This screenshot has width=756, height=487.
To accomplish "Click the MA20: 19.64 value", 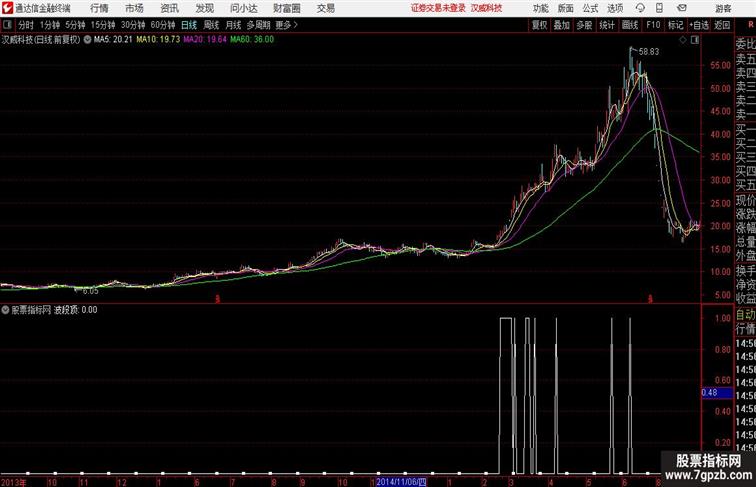I will pos(204,40).
